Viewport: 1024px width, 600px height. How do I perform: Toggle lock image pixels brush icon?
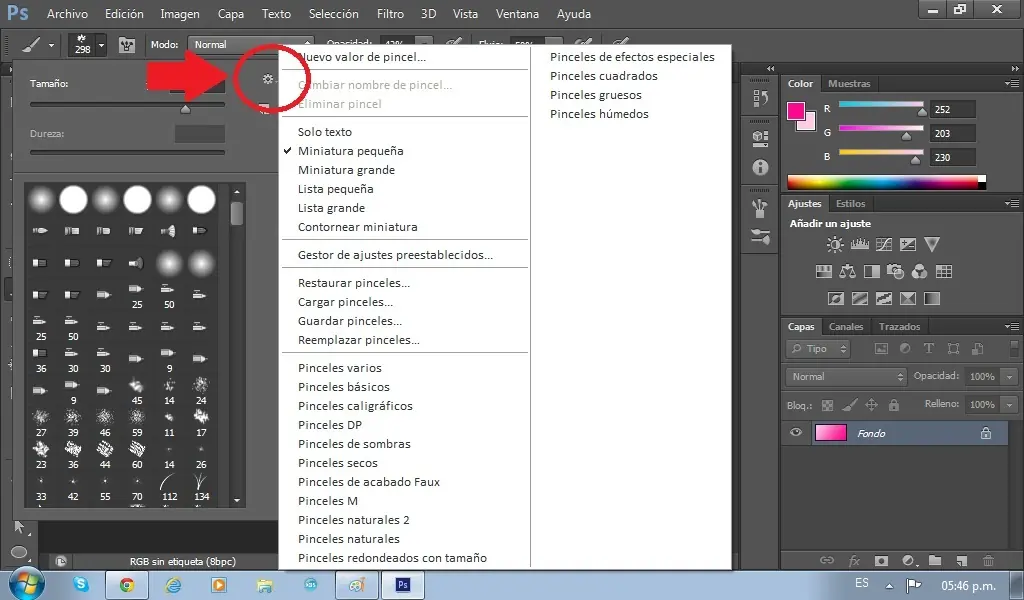(x=850, y=405)
